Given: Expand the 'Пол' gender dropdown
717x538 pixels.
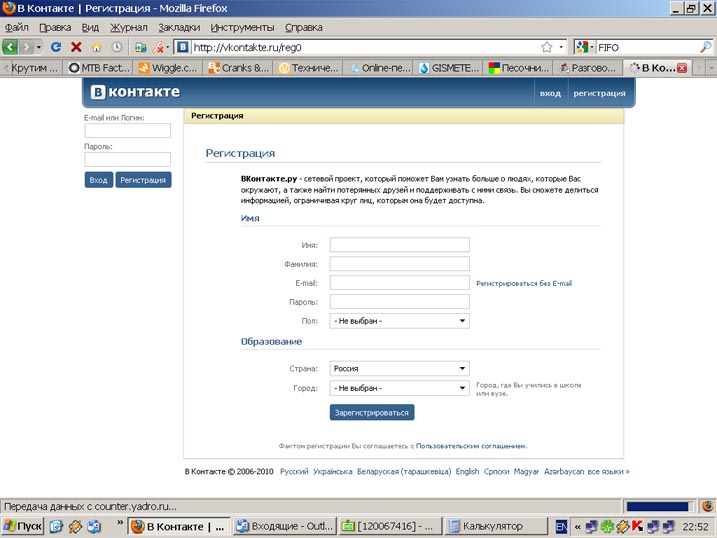Looking at the screenshot, I should click(400, 321).
